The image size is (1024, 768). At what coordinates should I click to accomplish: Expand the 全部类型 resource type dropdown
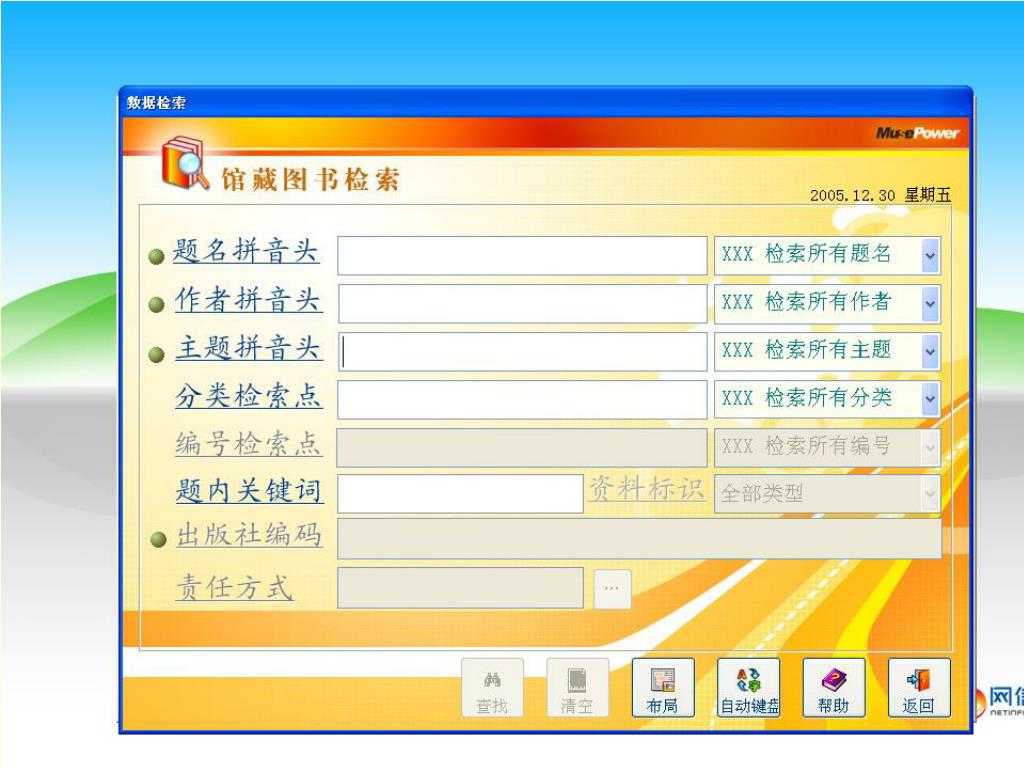930,493
